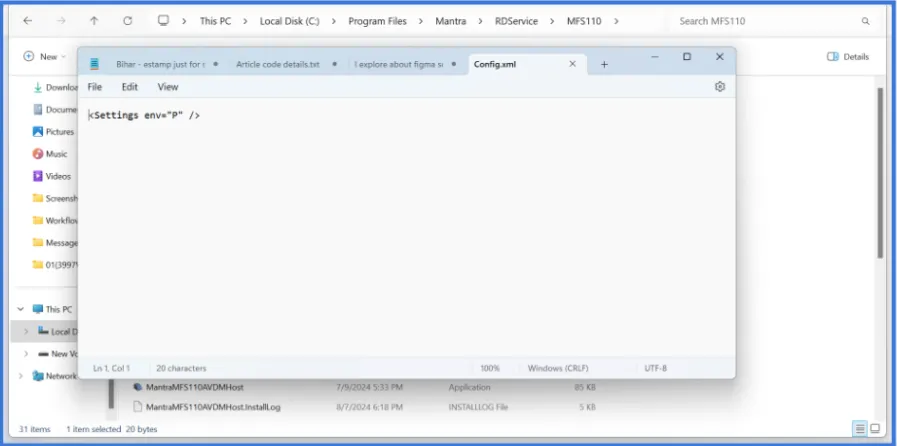Go back in File Explorer
897x446 pixels.
27,21
